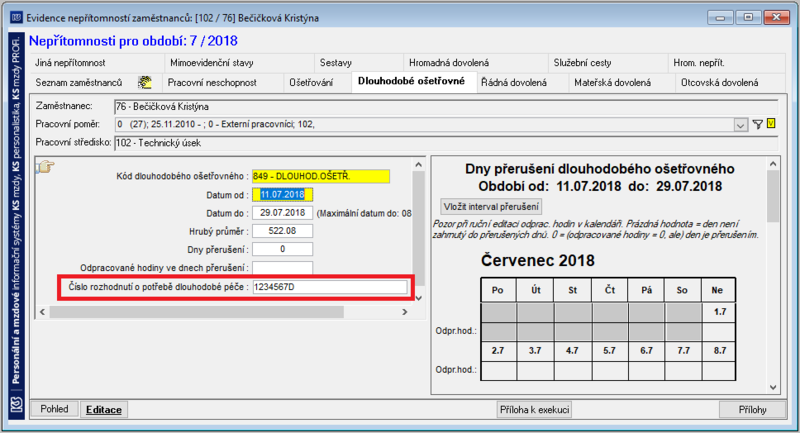This screenshot has width=800, height=433.
Task: Click the Pracovní středisko field
Action: click(446, 143)
